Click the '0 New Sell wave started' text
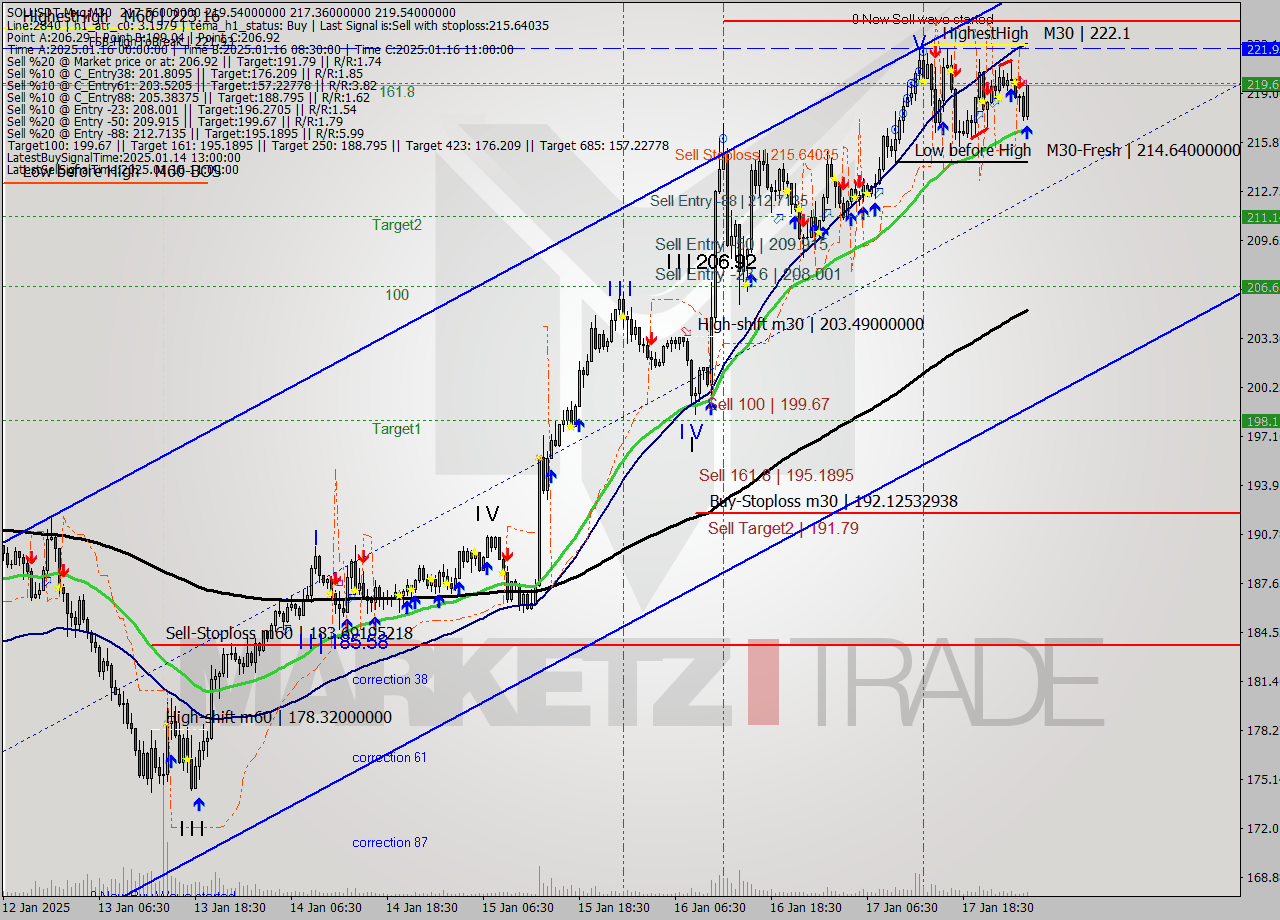Viewport: 1280px width, 920px height. tap(921, 19)
